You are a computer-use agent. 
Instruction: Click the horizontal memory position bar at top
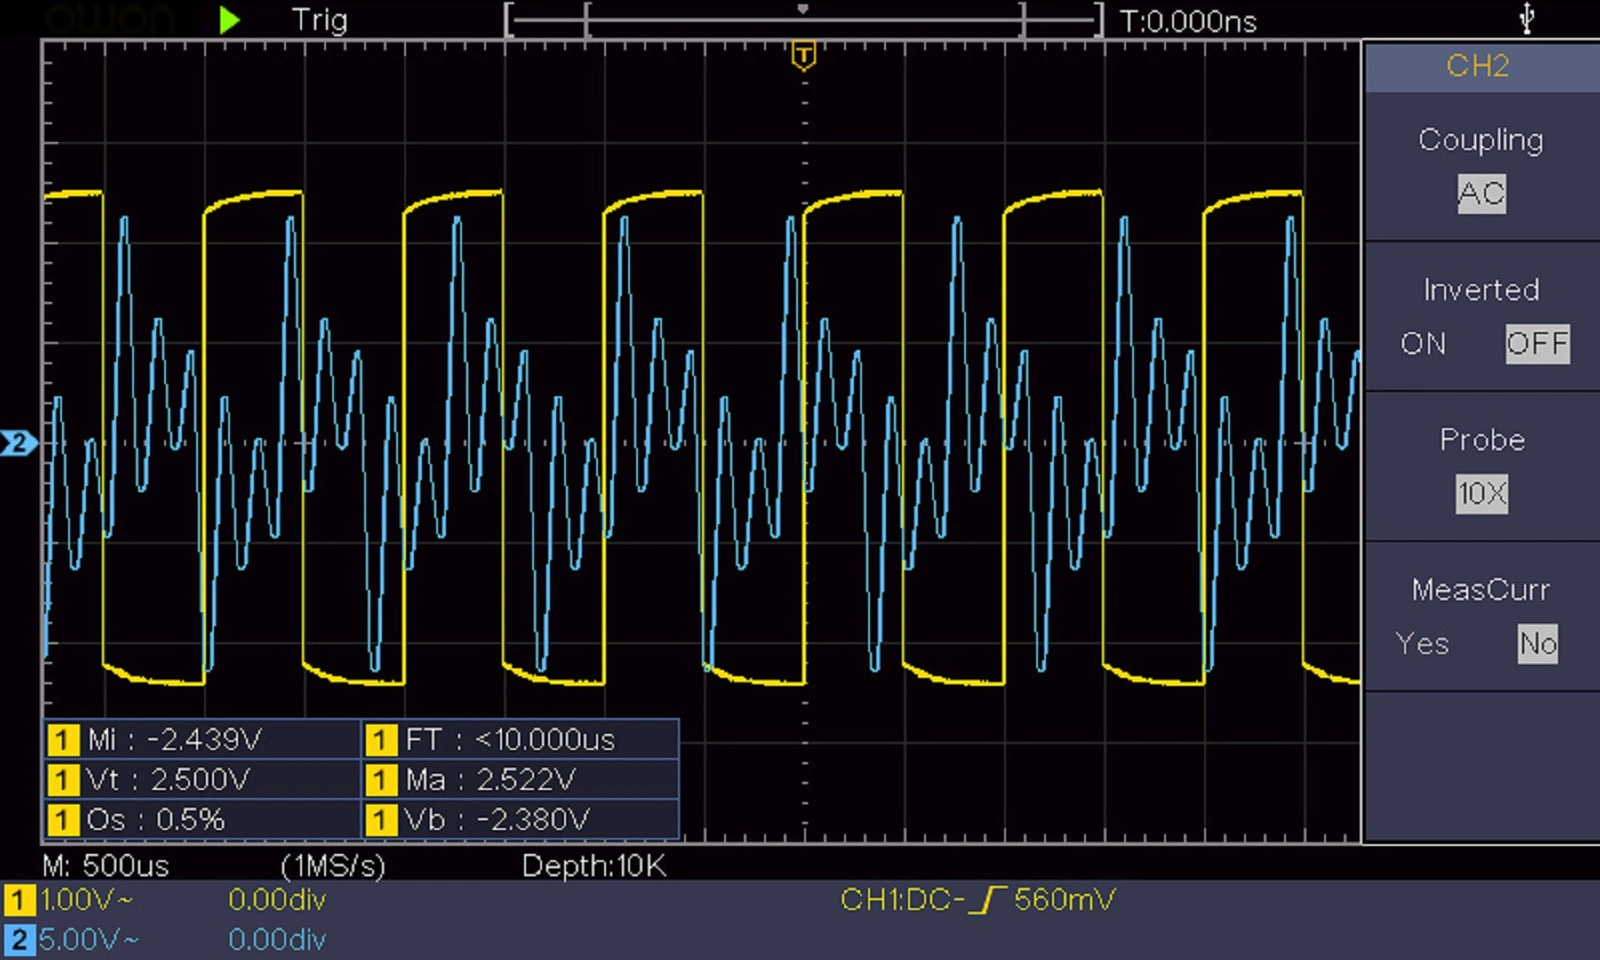[803, 20]
